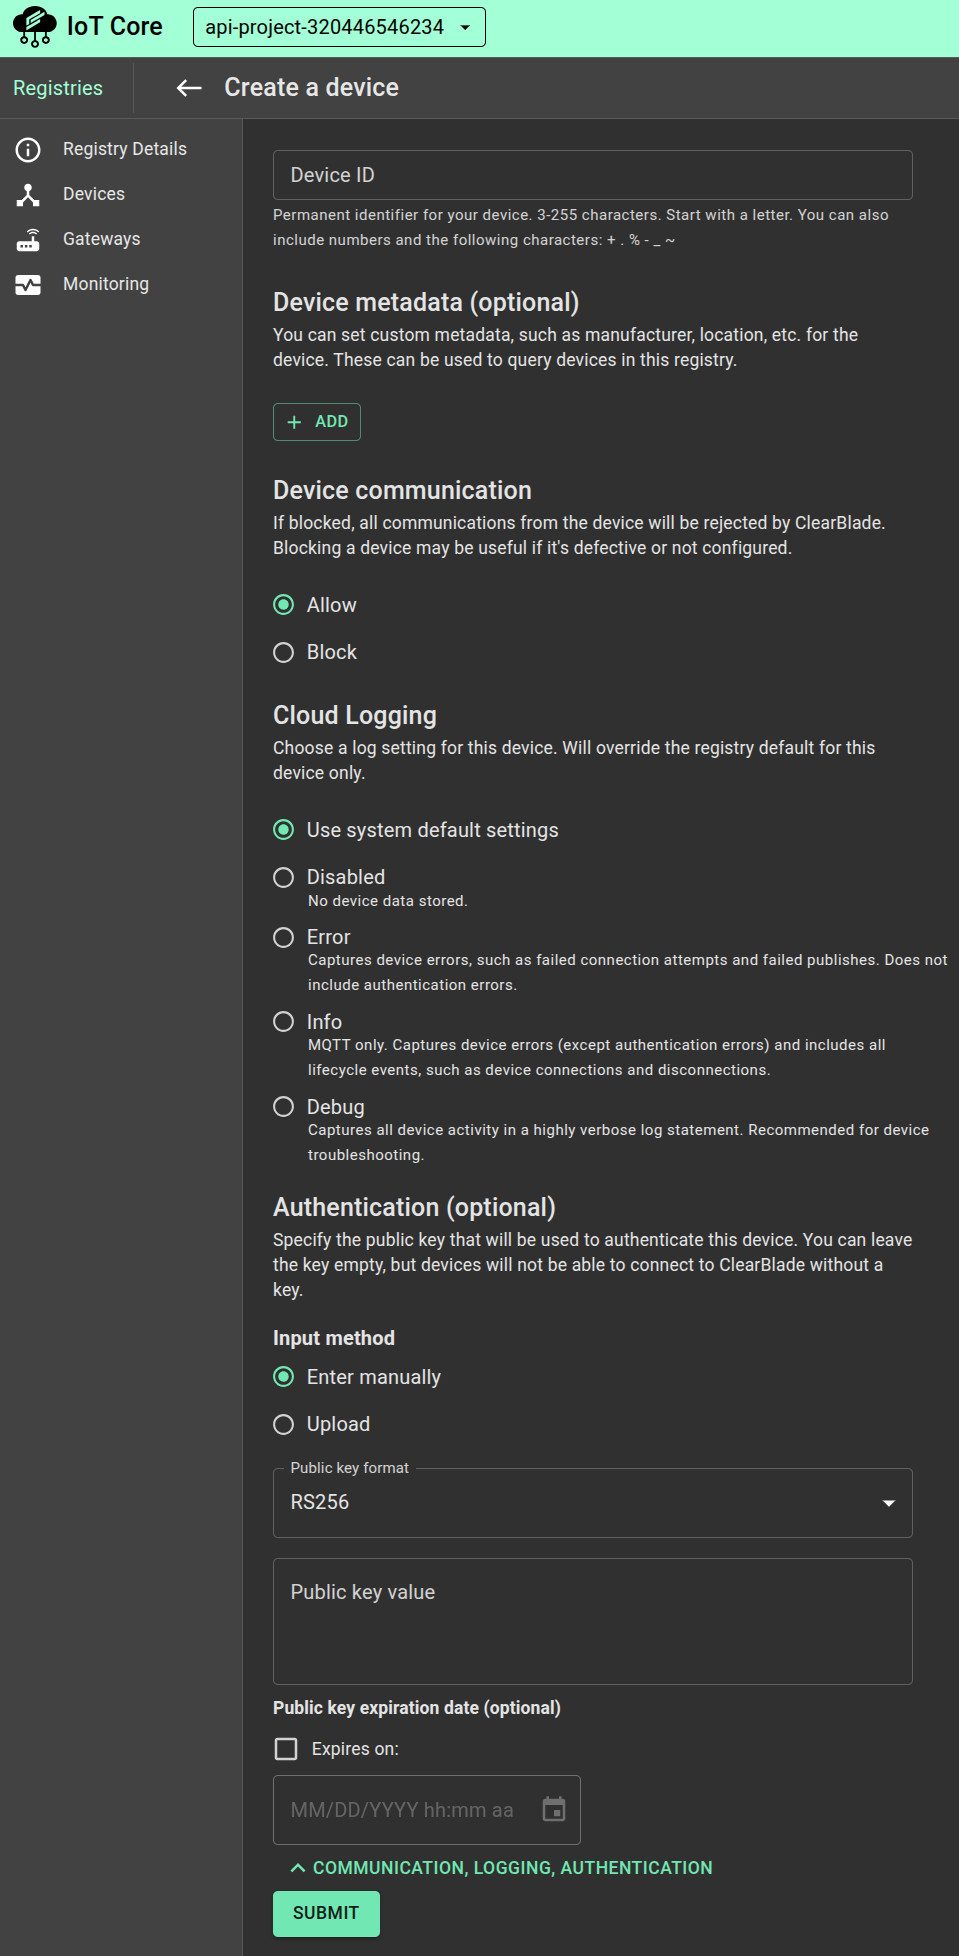959x1956 pixels.
Task: Click the Monitoring chart icon
Action: 28,285
